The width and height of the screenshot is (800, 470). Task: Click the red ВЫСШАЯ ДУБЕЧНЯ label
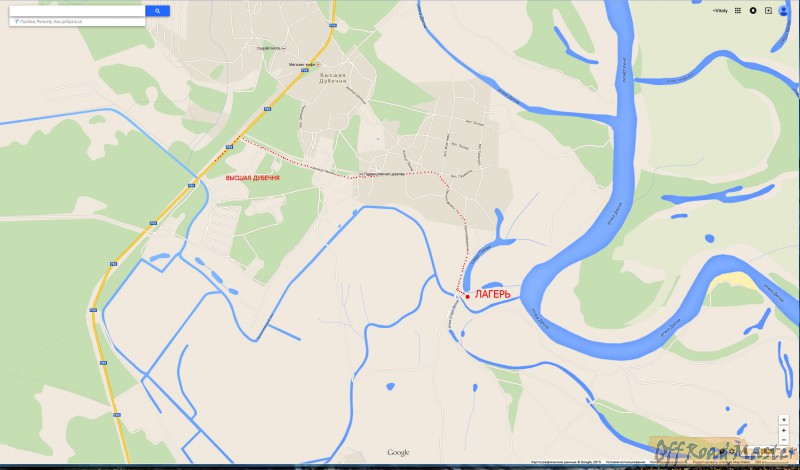coord(253,178)
